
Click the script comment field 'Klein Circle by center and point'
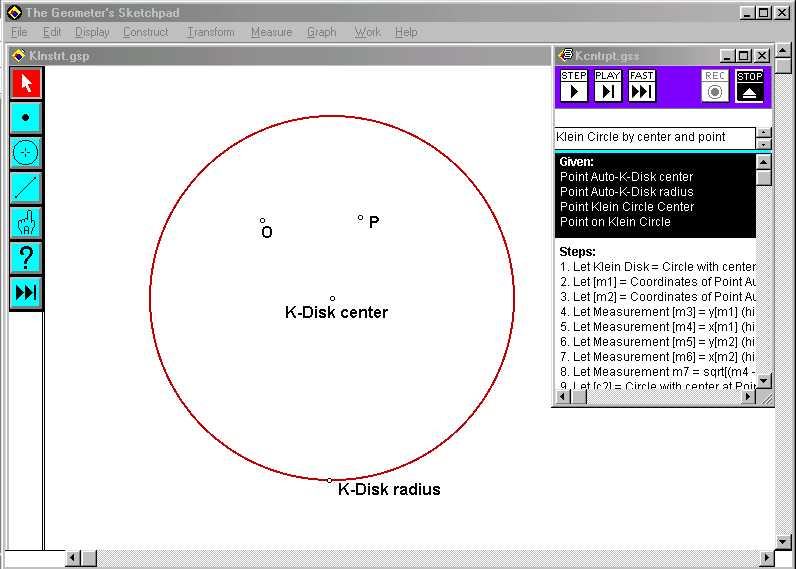click(x=655, y=138)
